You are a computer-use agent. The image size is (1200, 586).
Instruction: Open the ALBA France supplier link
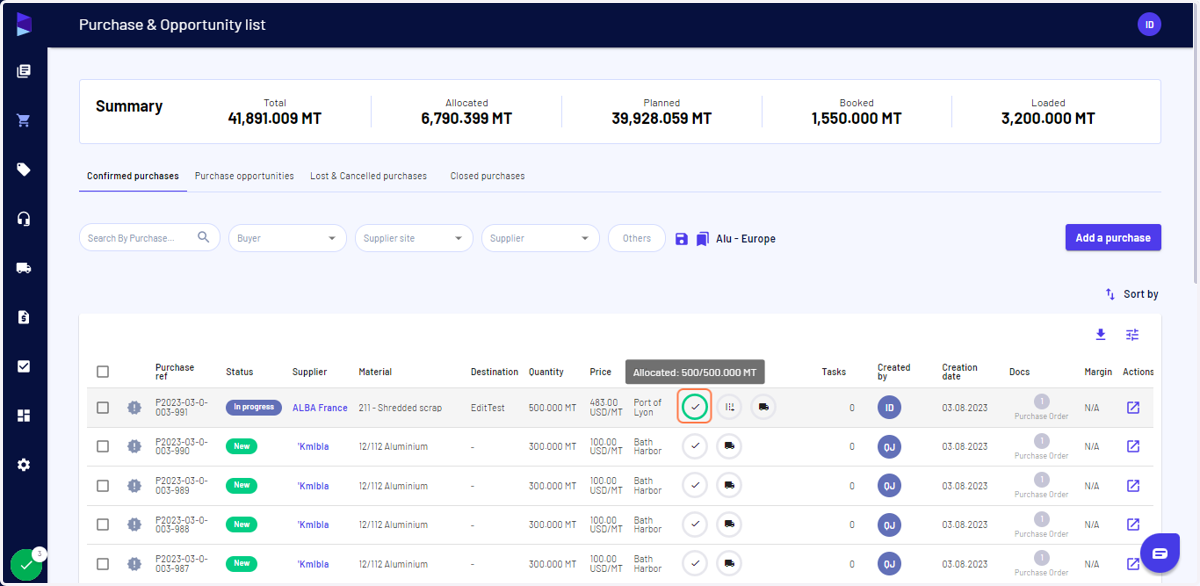[x=320, y=408]
